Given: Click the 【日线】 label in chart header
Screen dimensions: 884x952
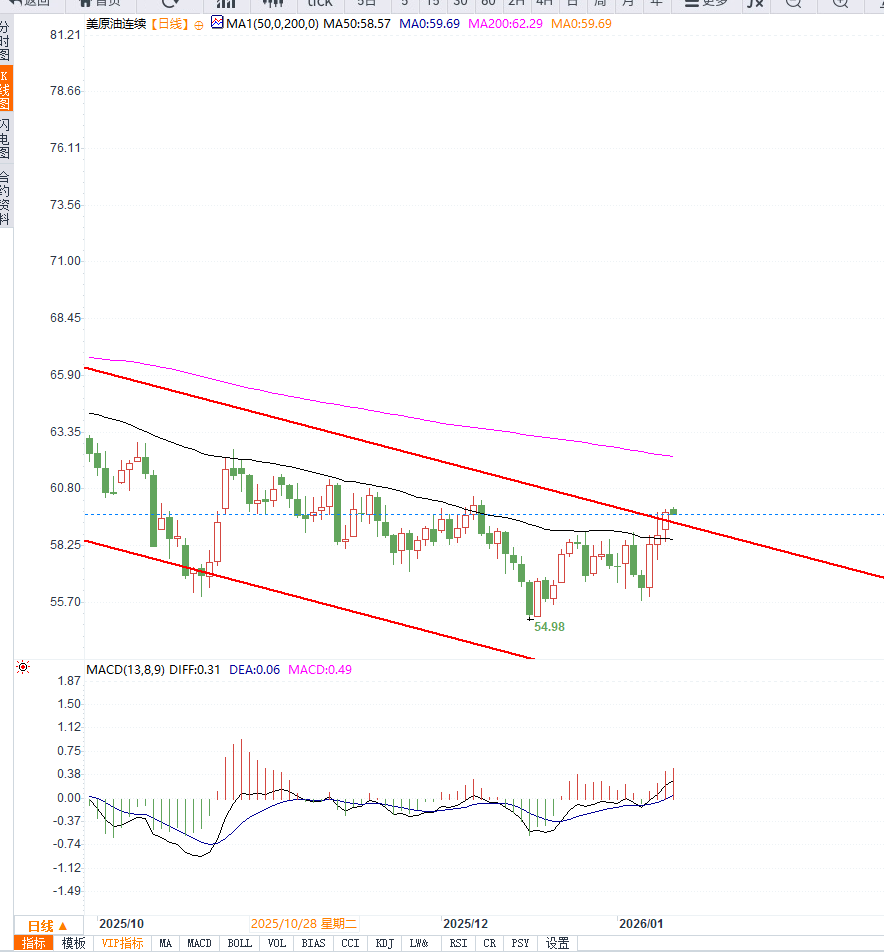Looking at the screenshot, I should [x=169, y=24].
